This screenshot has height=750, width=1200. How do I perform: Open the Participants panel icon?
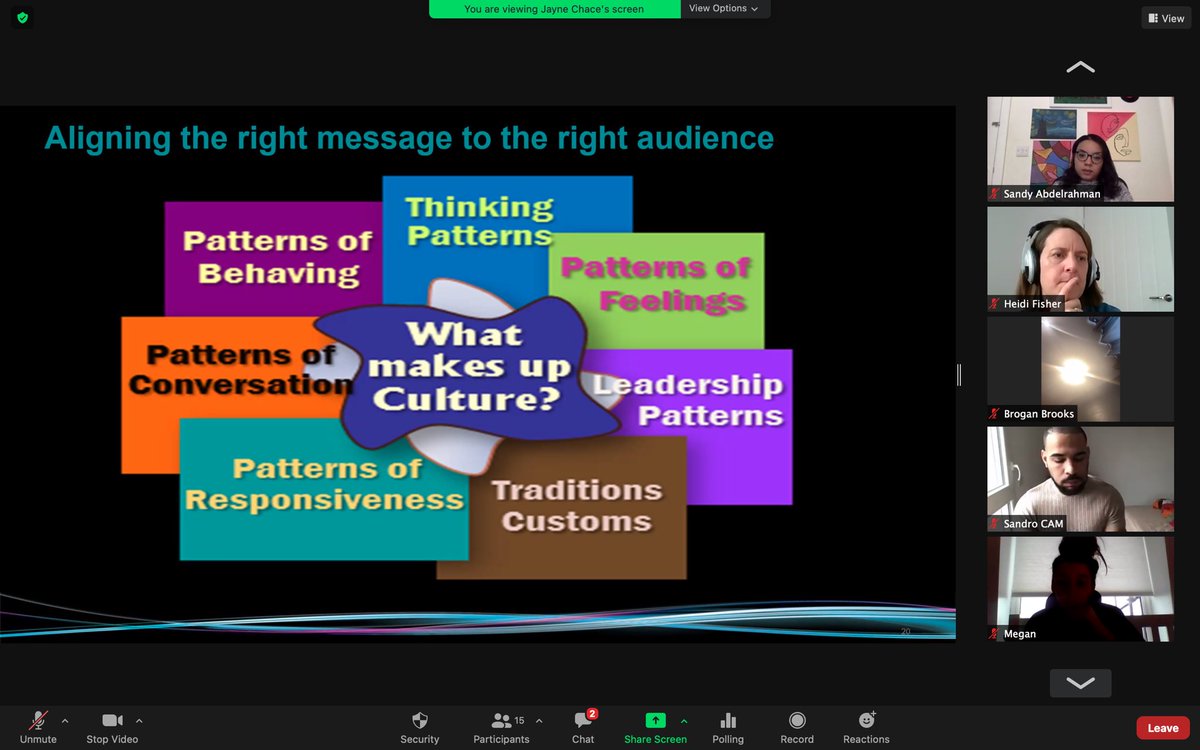click(x=501, y=720)
